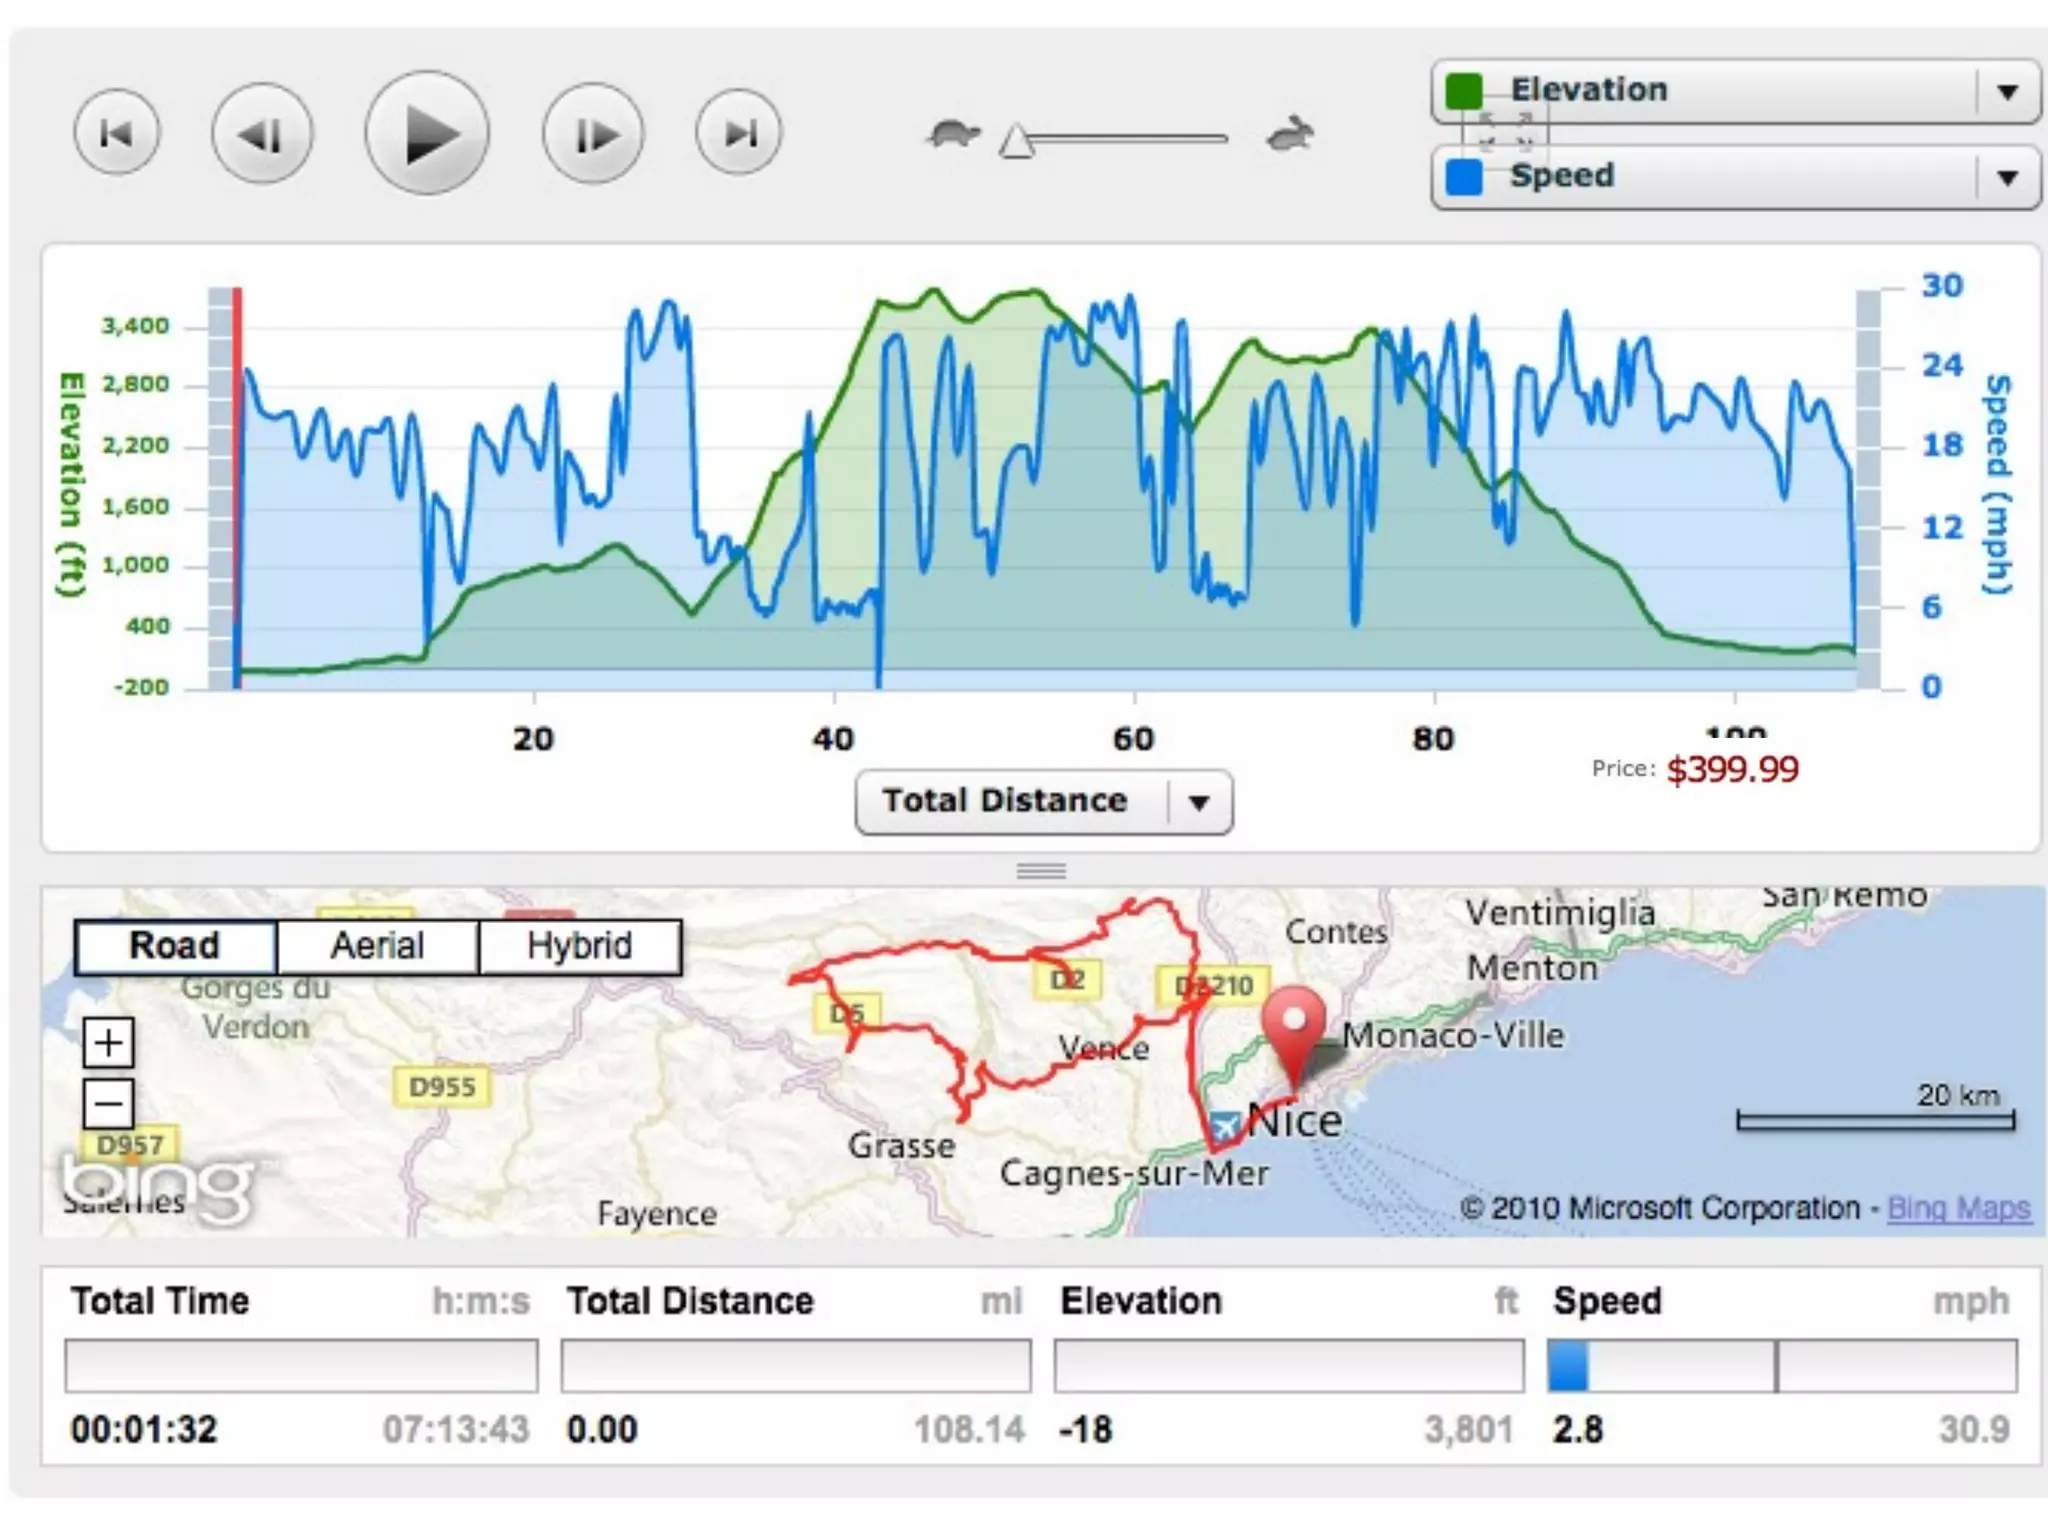This screenshot has height=1536, width=2048.
Task: Switch map to Aerial view
Action: (377, 946)
